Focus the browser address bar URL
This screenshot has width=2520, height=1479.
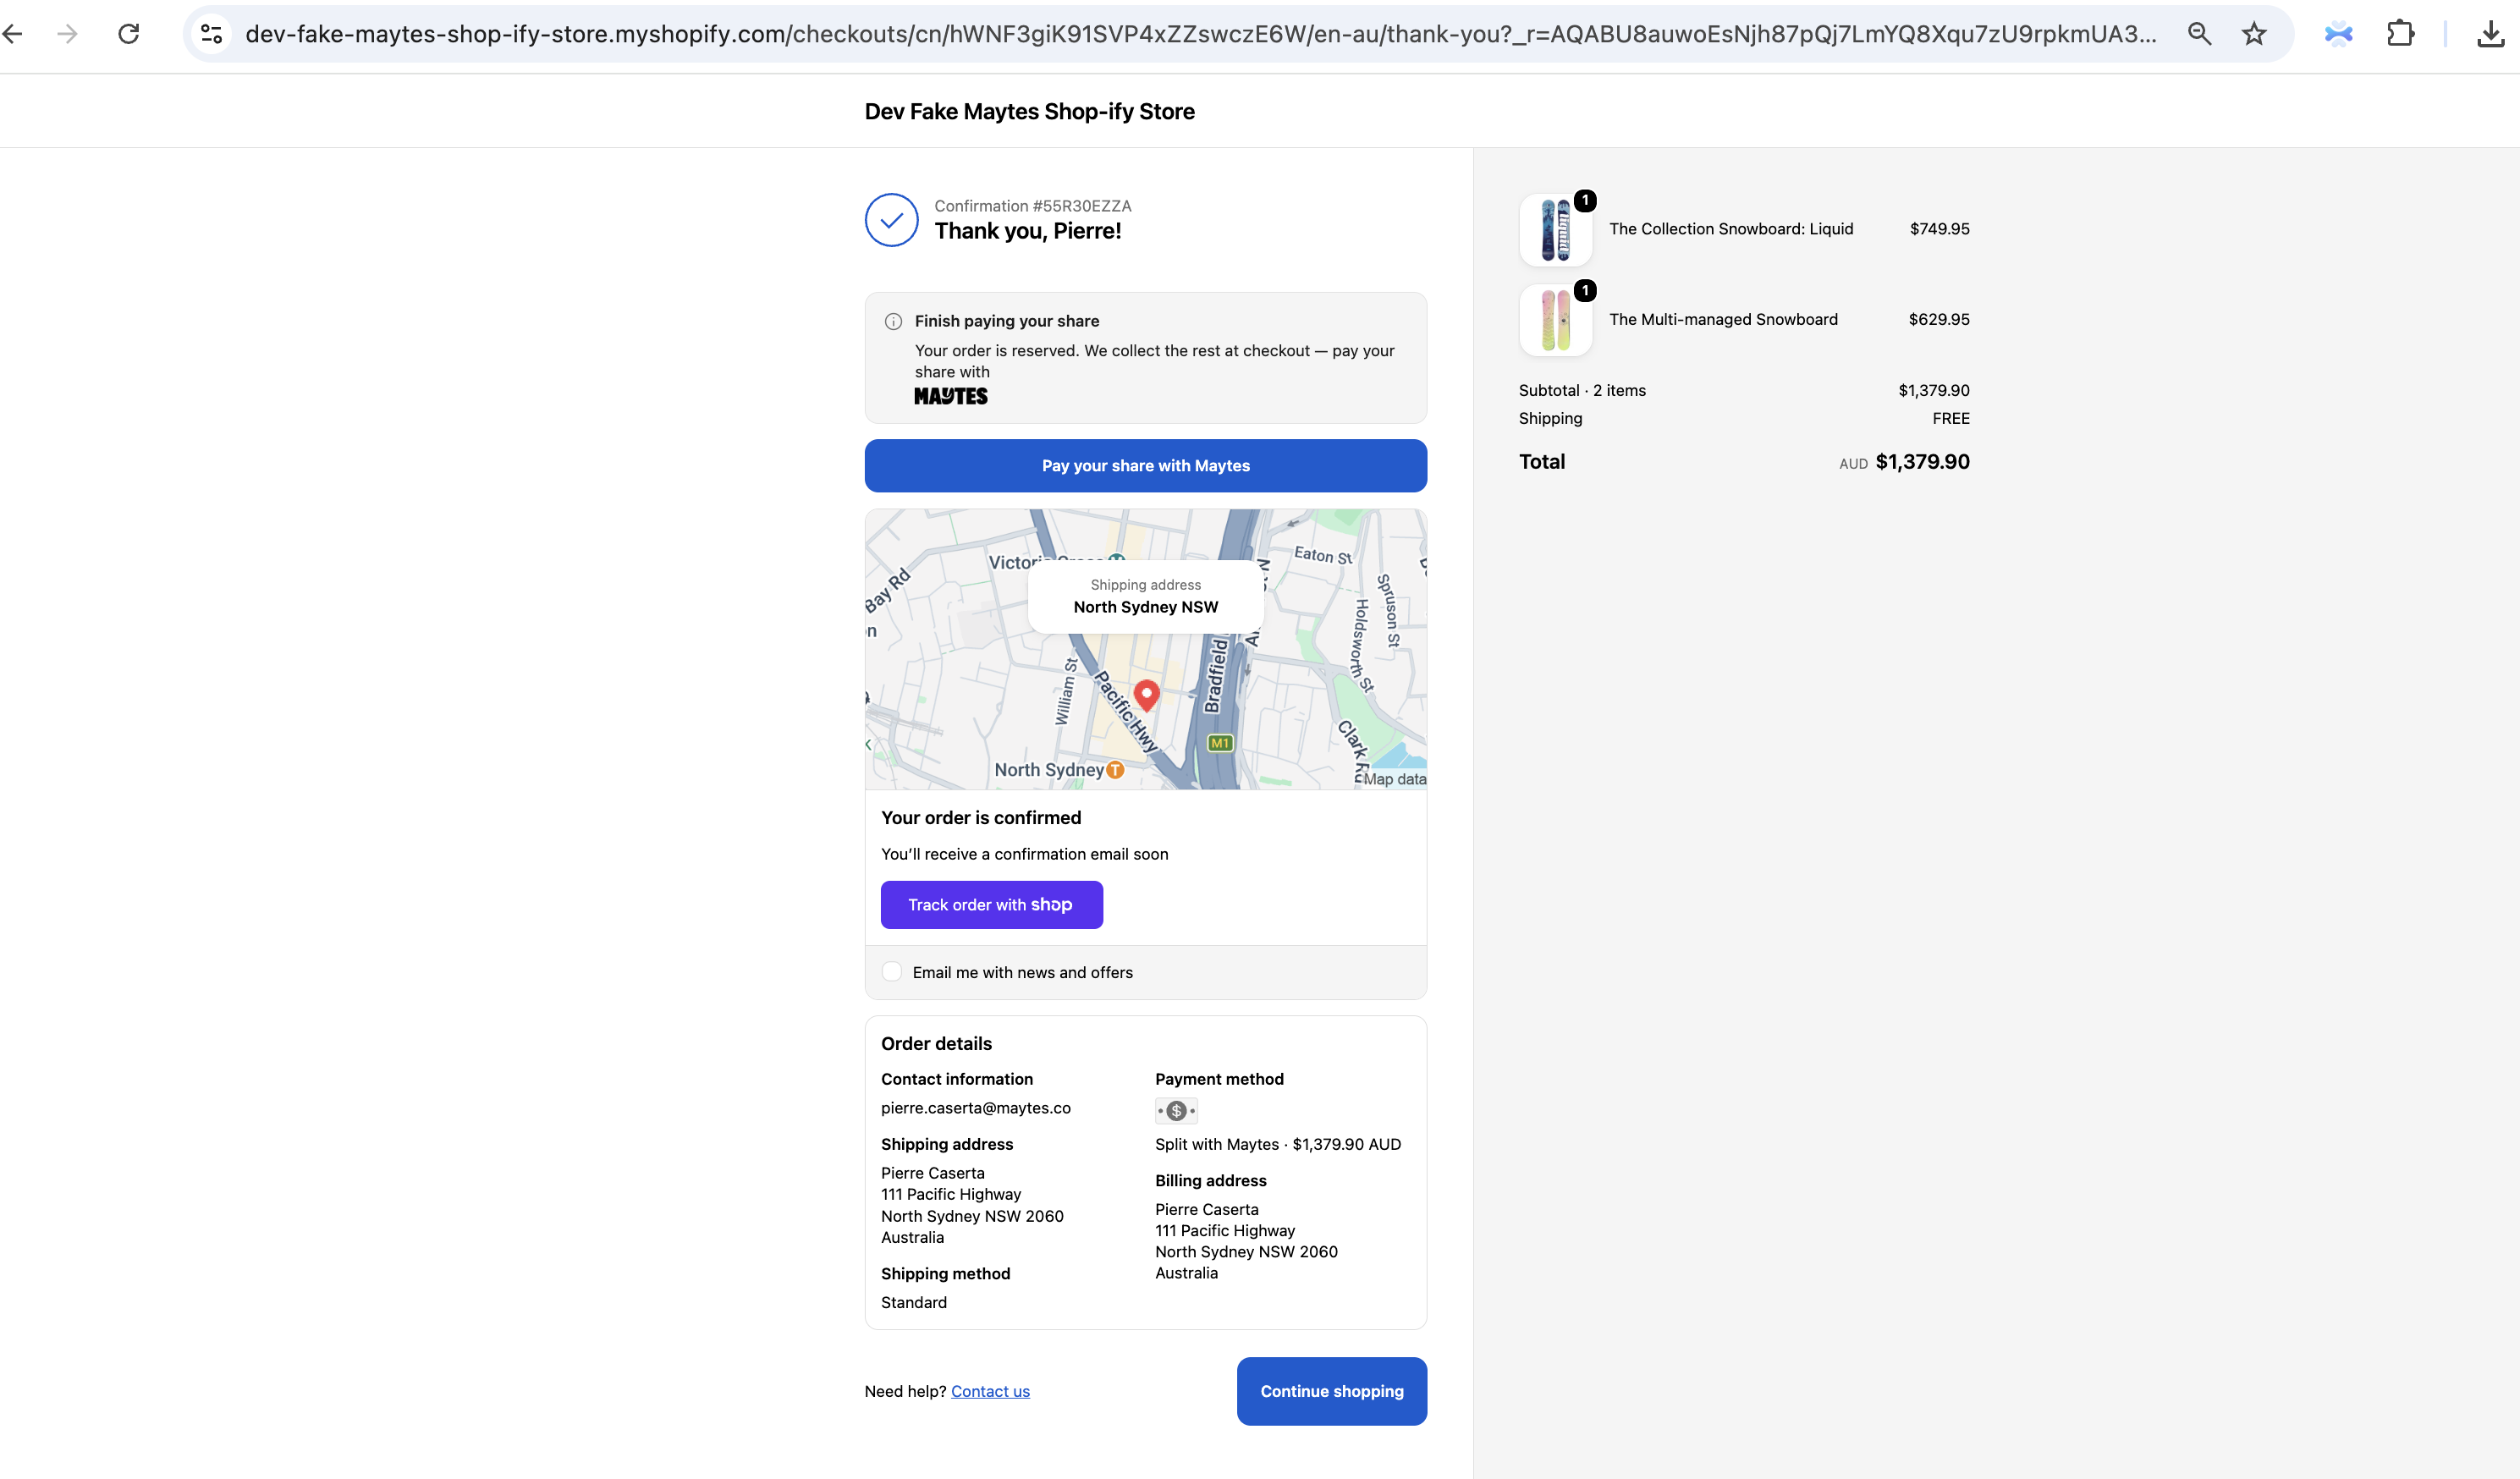[x=1200, y=34]
